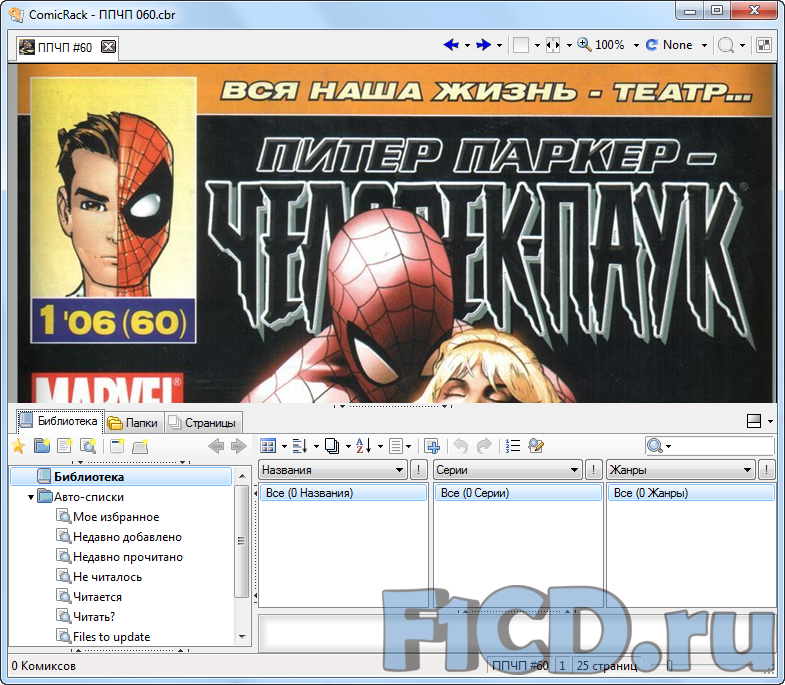Click the numbered list icon
The width and height of the screenshot is (785, 685).
(x=513, y=446)
